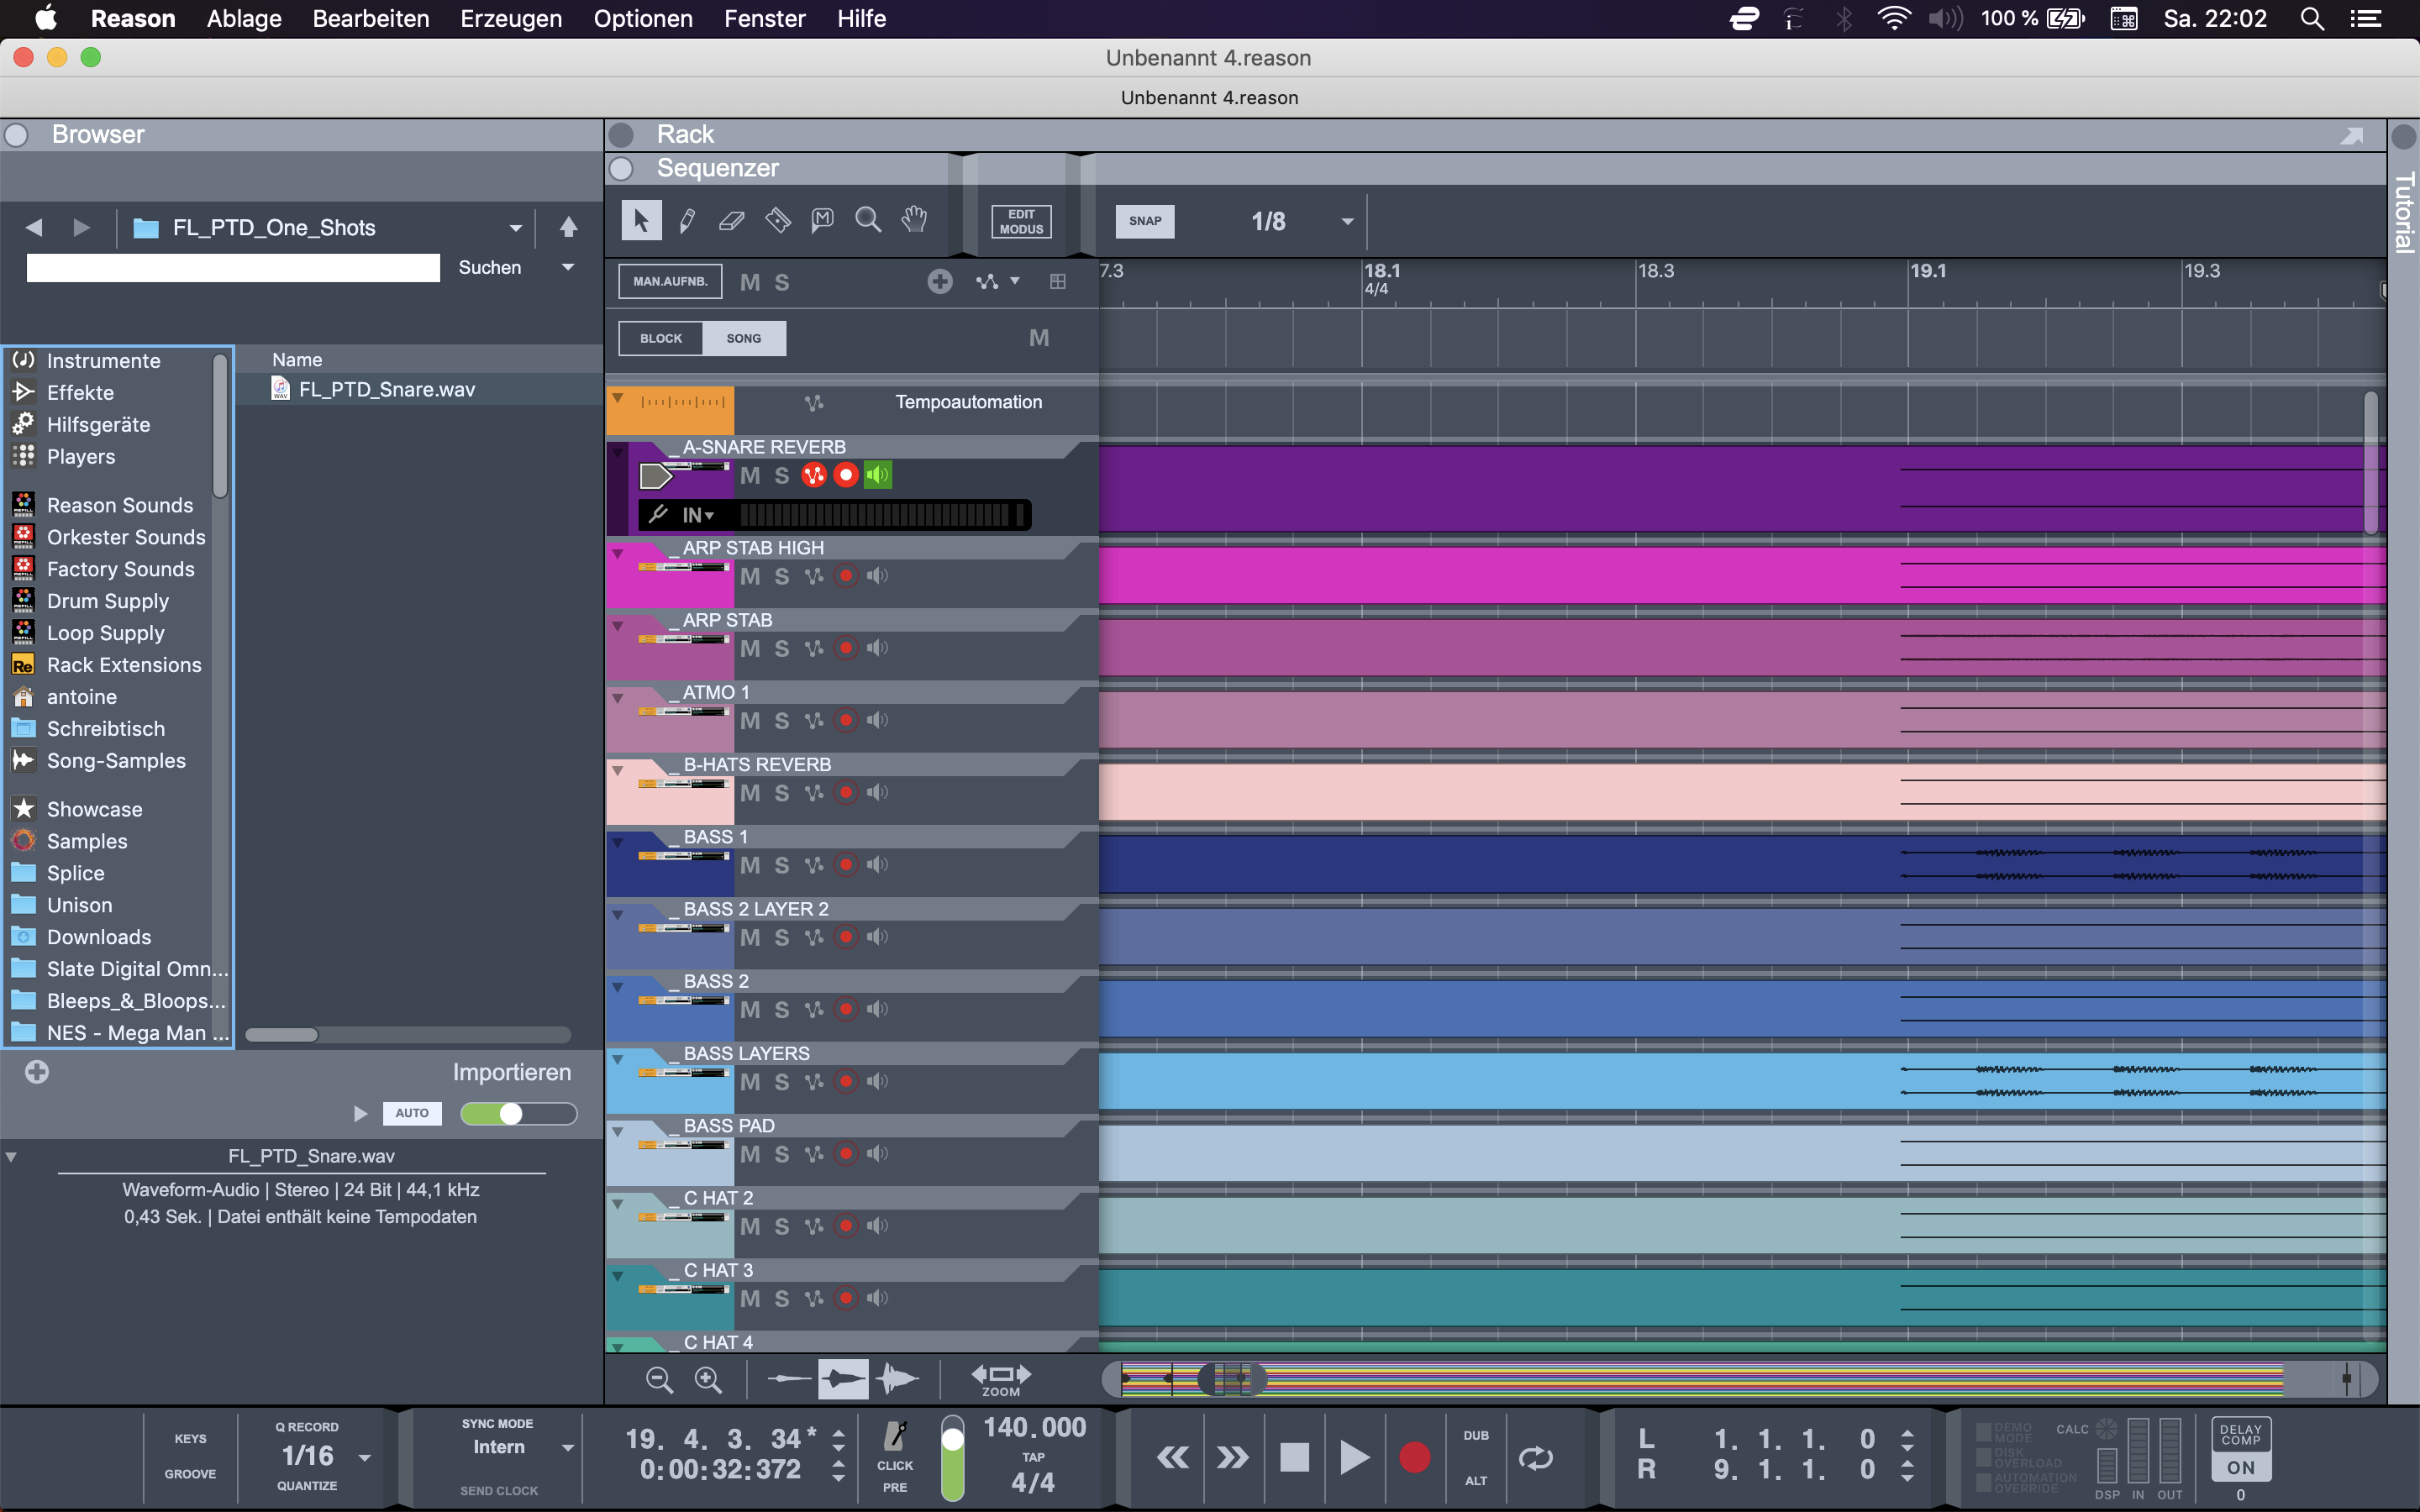Screen dimensions: 2420x1512
Task: Navigate back in the Browser
Action: click(x=34, y=227)
